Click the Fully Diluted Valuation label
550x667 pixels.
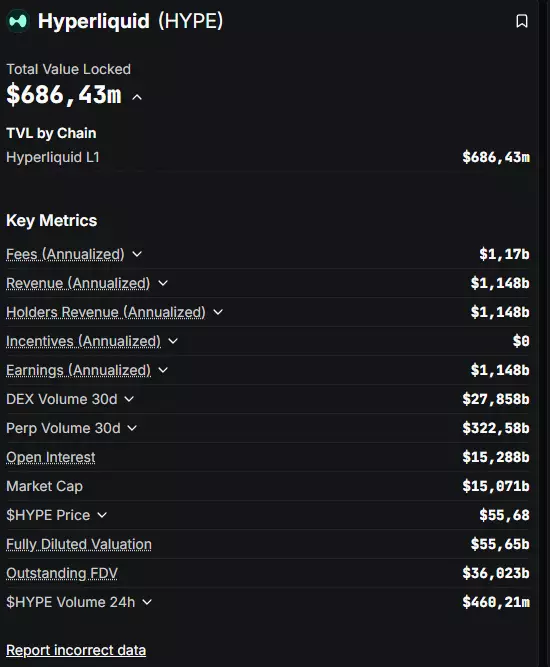[x=79, y=544]
